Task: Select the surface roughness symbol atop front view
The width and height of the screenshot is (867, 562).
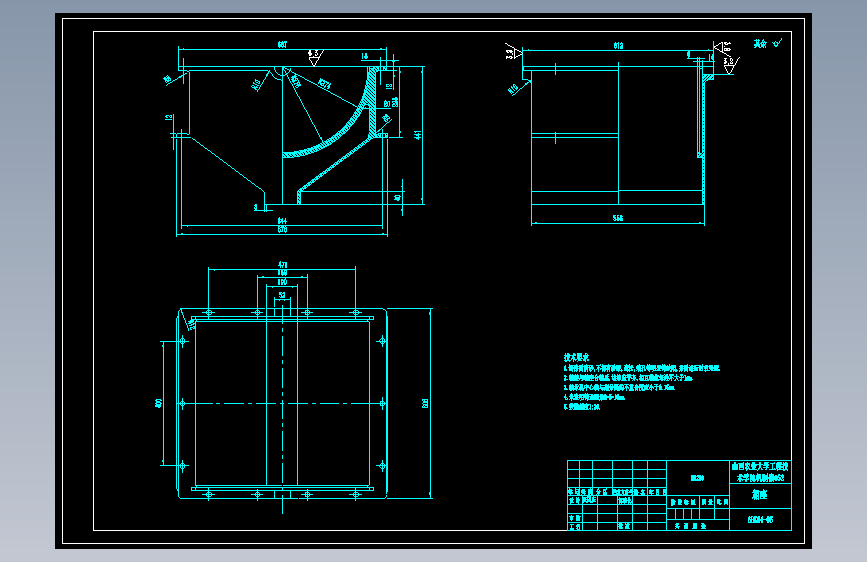Action: (x=315, y=57)
